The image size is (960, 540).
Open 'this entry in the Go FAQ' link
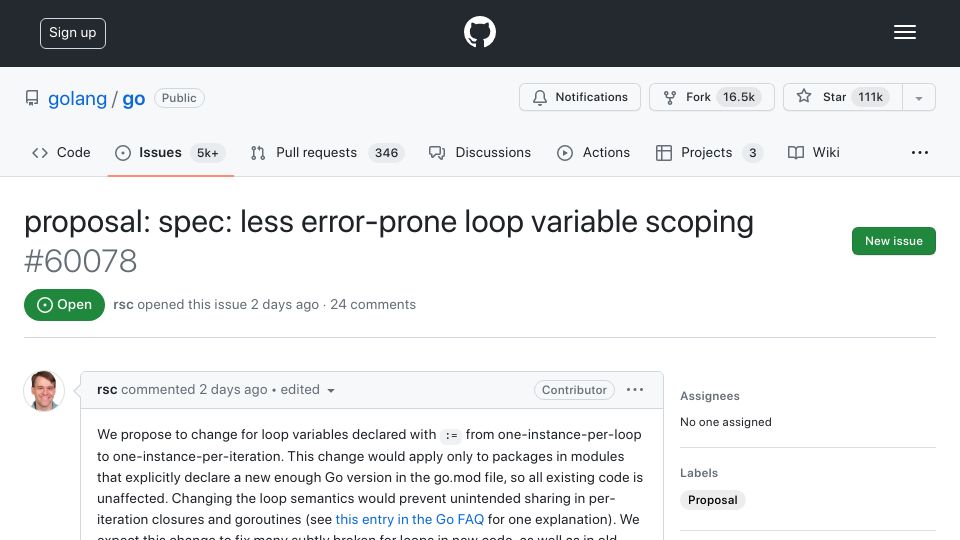410,519
